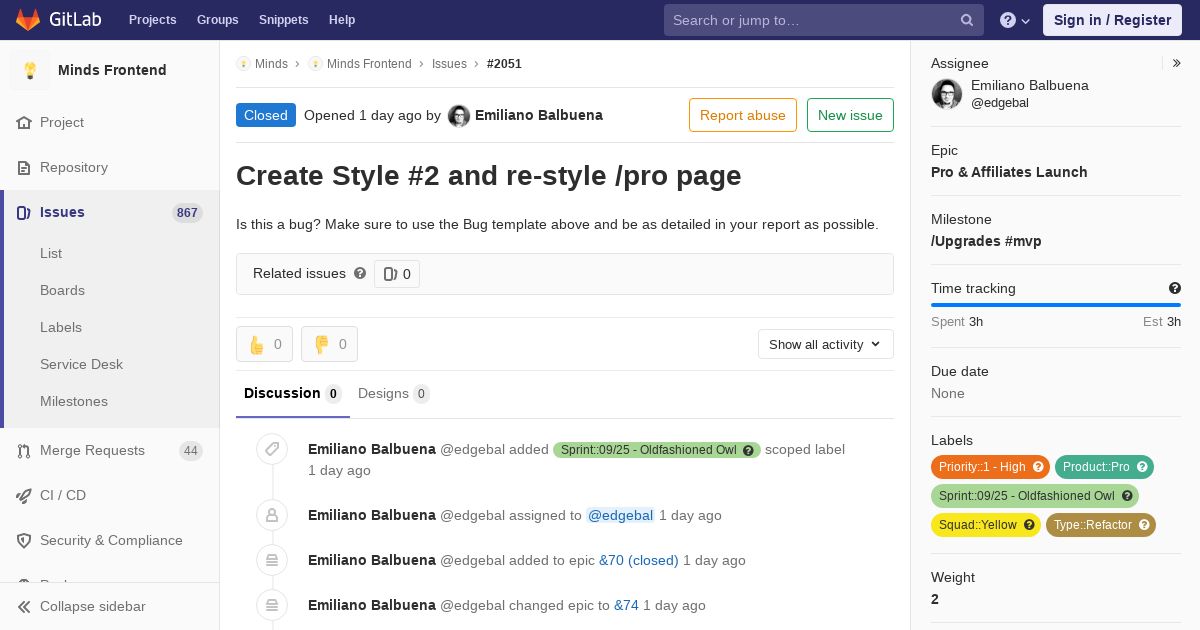Click the New issue button
1200x630 pixels.
coord(850,115)
